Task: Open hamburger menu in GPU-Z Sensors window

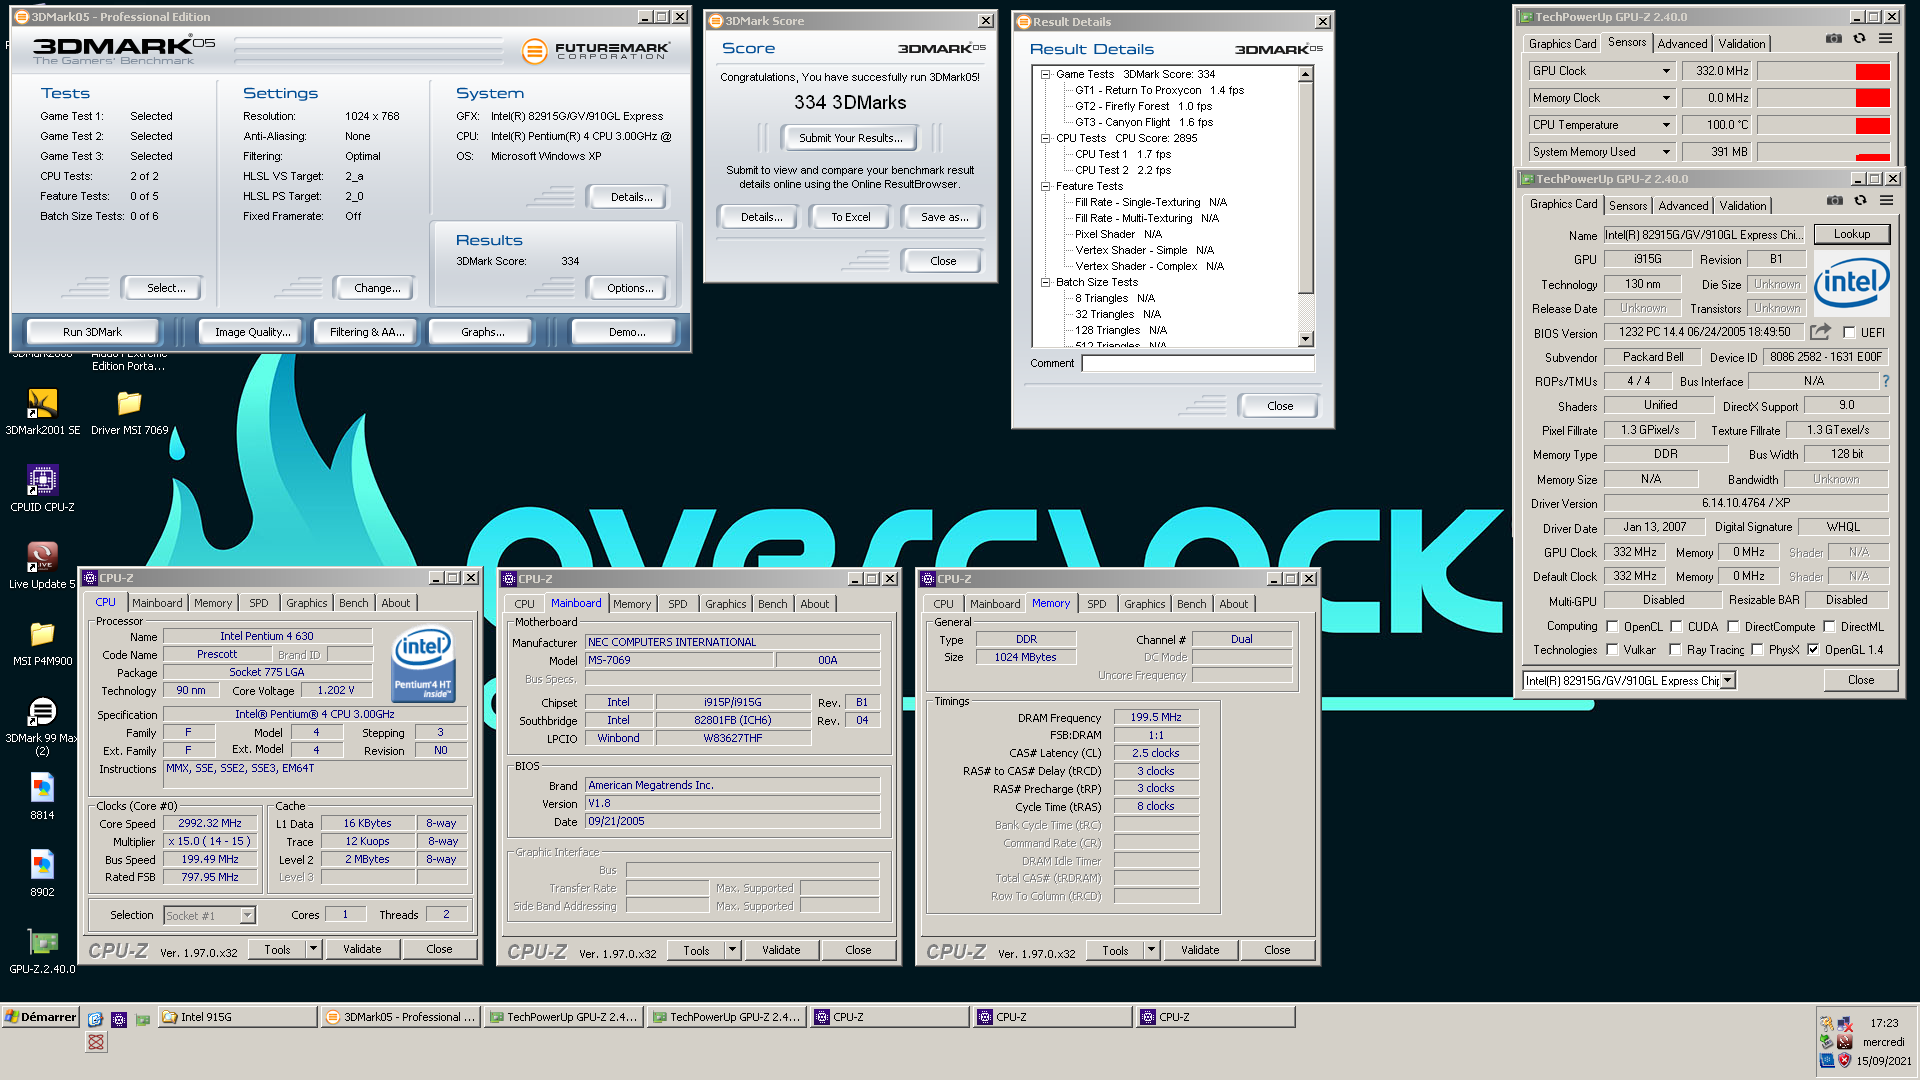Action: [1885, 38]
